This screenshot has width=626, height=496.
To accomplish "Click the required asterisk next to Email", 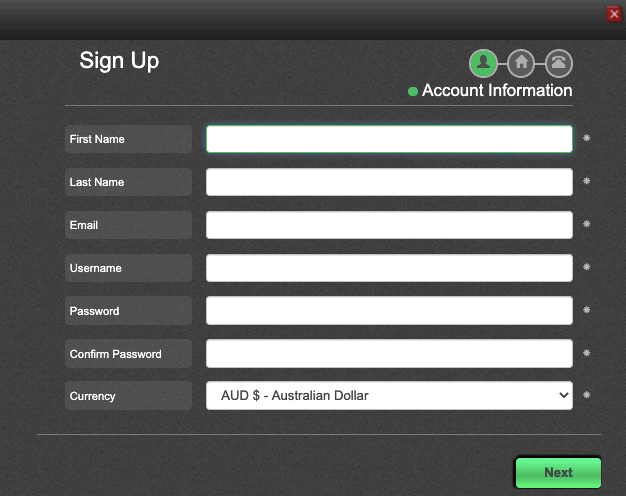I will point(587,225).
